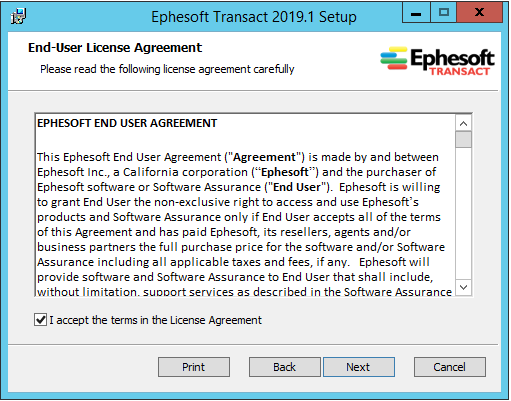The width and height of the screenshot is (511, 401).
Task: Click the End-User License Agreement title
Action: 115,48
